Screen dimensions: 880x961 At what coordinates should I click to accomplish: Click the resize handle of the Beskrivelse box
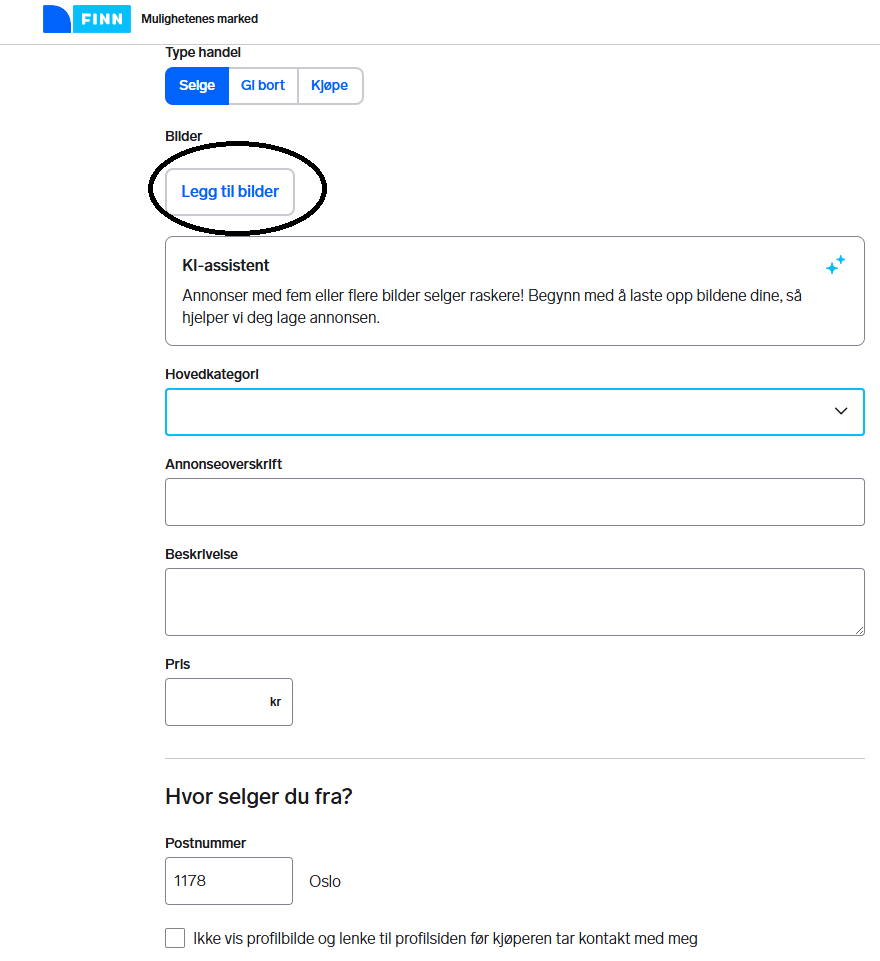point(859,630)
